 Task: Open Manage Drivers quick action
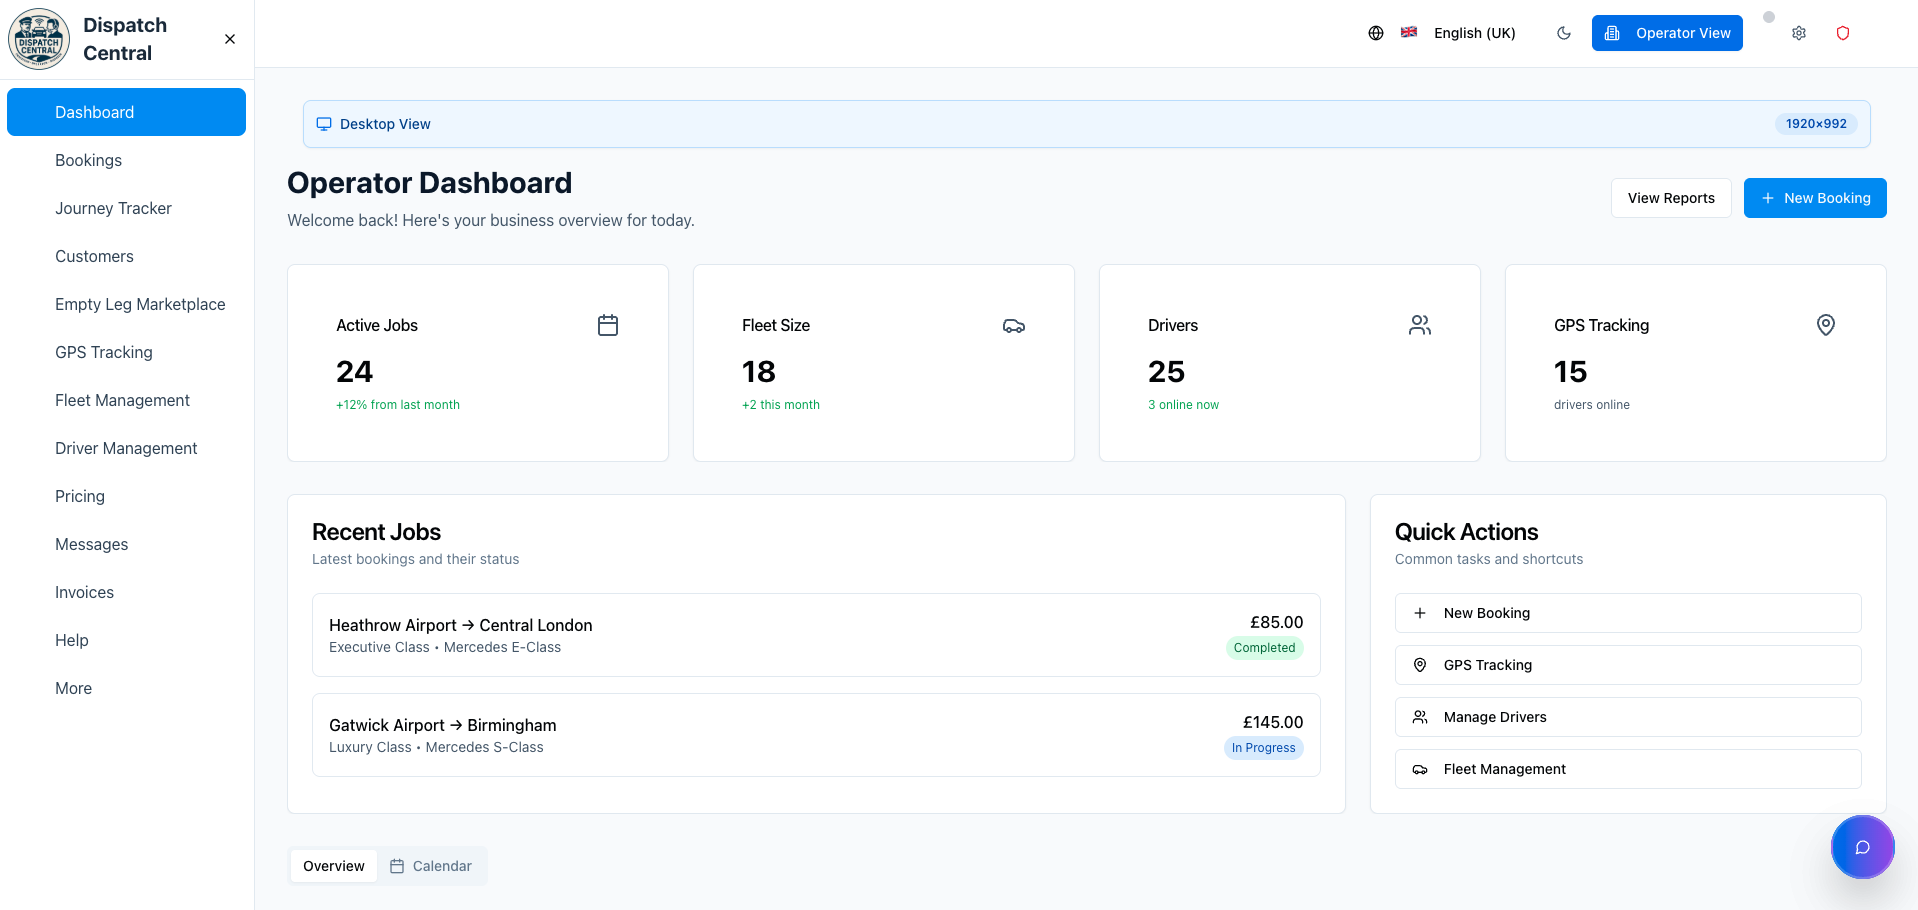1627,717
